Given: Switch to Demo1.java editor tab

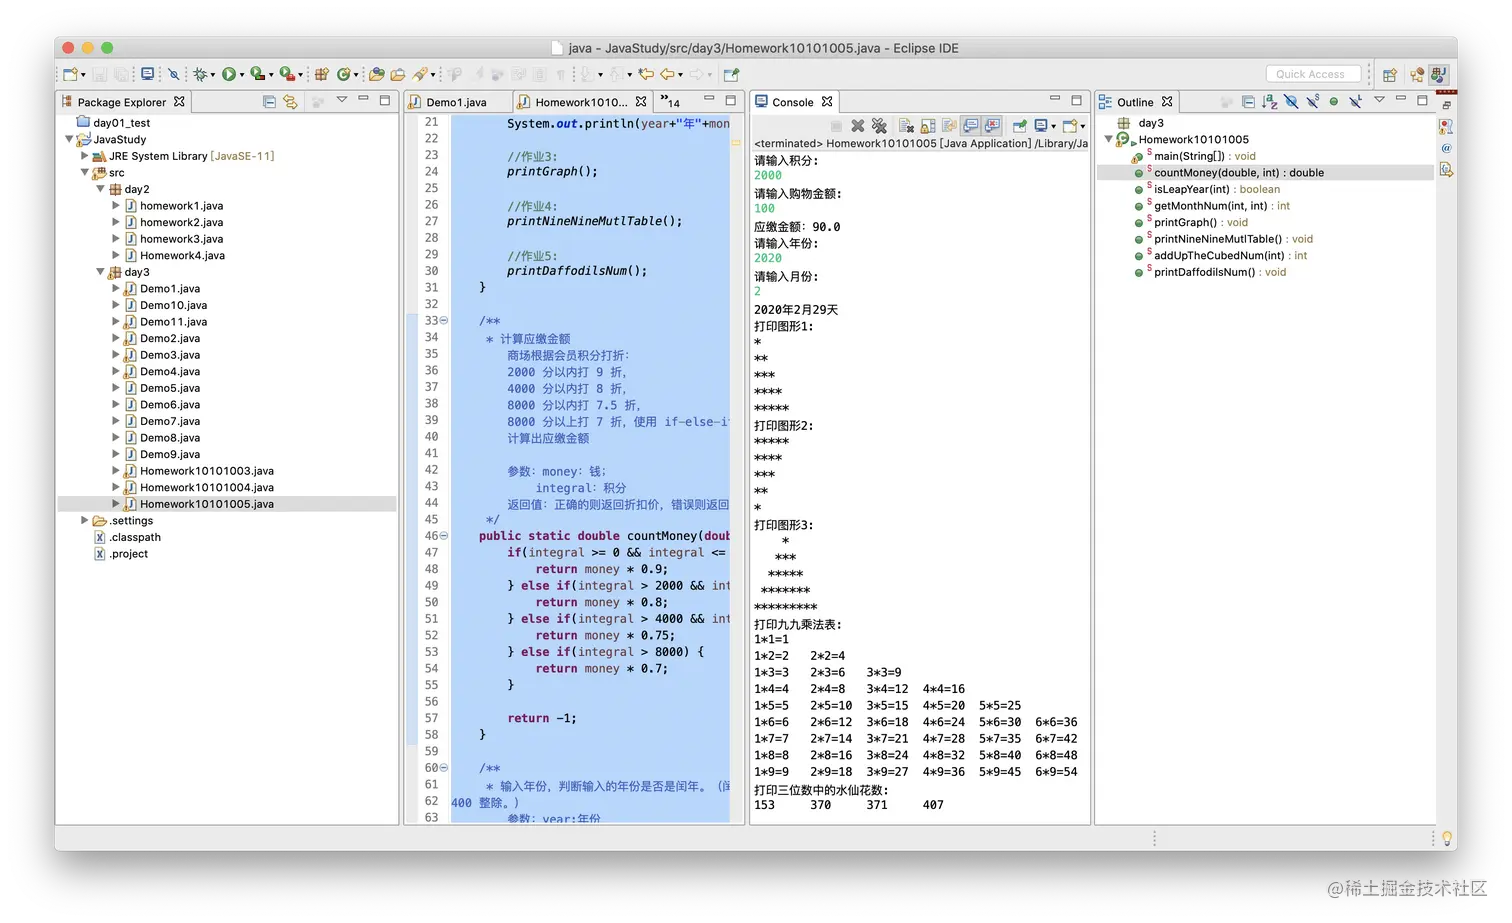Looking at the screenshot, I should [x=456, y=102].
